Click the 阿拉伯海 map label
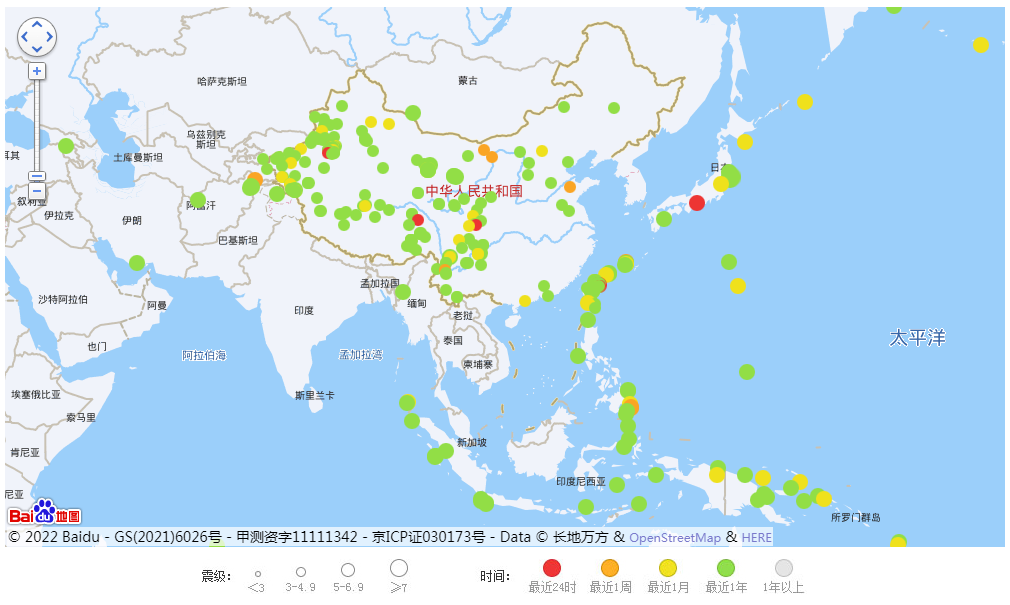Screen dimensions: 1010x605 point(204,356)
